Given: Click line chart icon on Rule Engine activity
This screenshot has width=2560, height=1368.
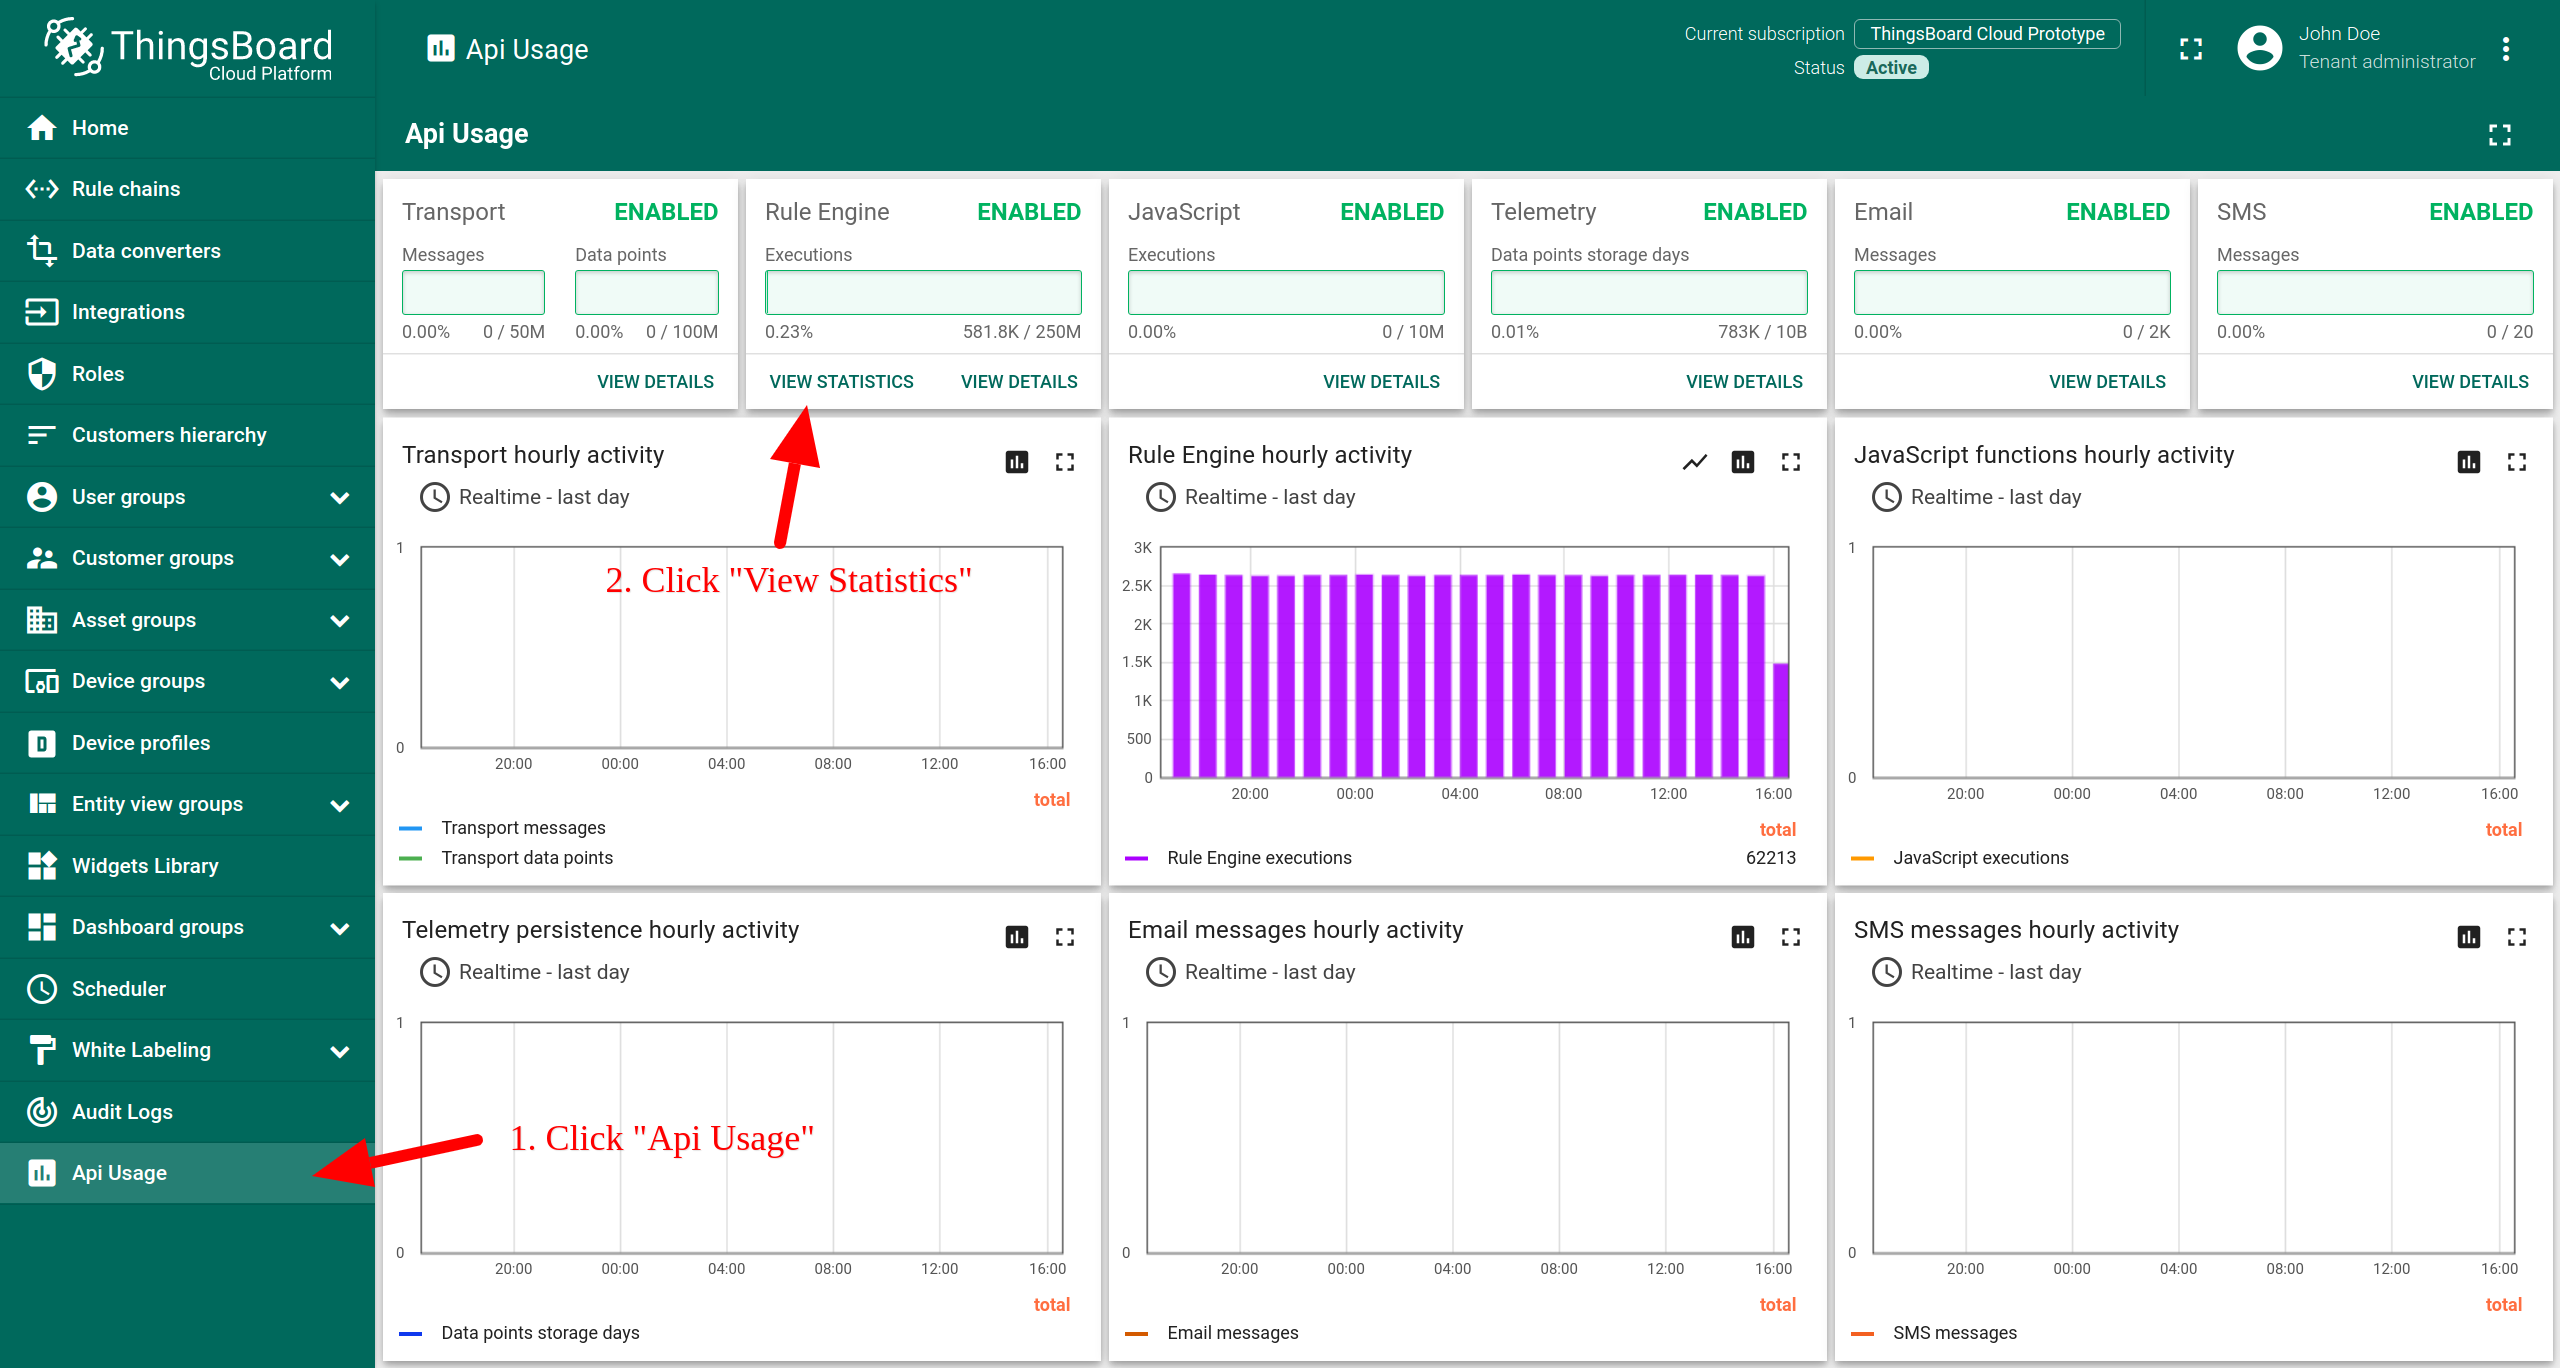Looking at the screenshot, I should pos(1695,462).
